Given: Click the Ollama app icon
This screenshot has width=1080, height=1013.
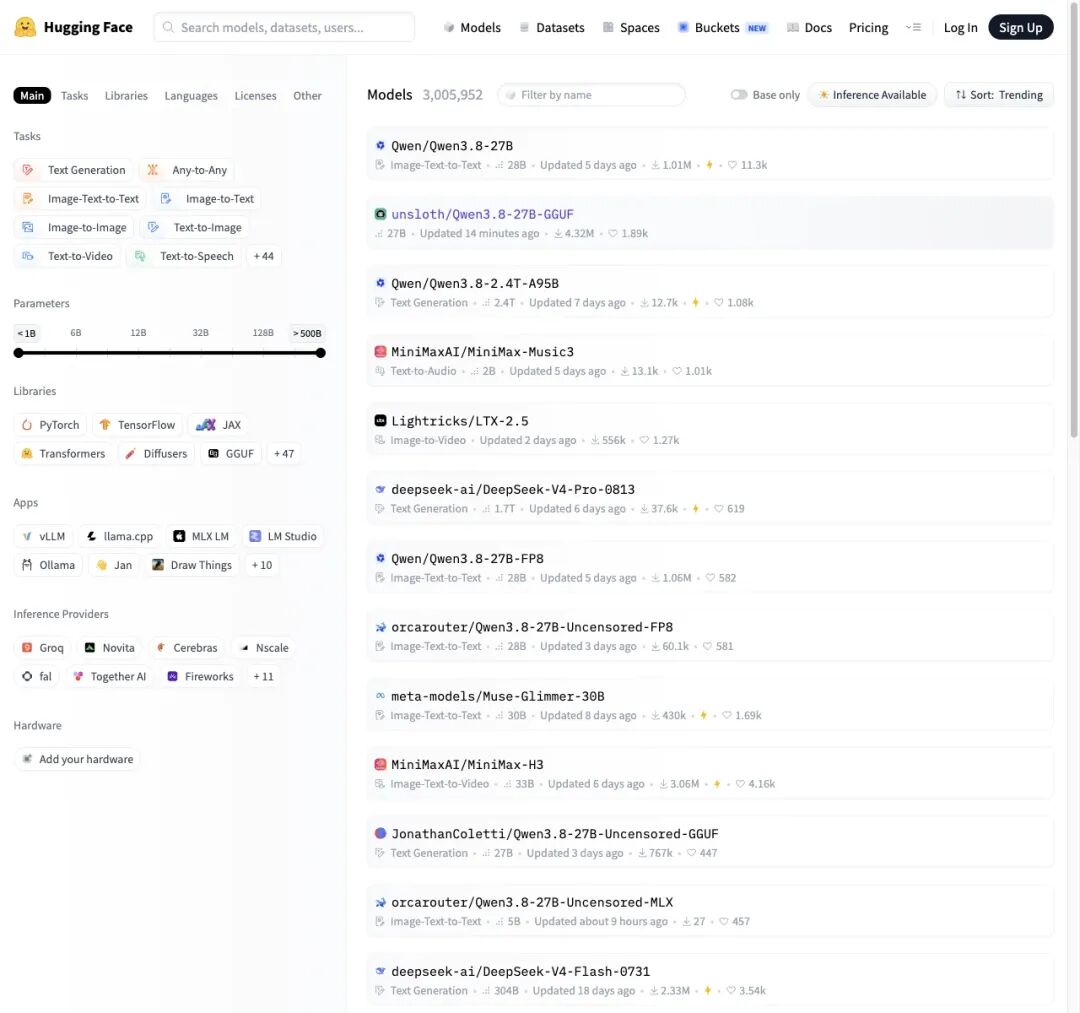Looking at the screenshot, I should pos(27,565).
